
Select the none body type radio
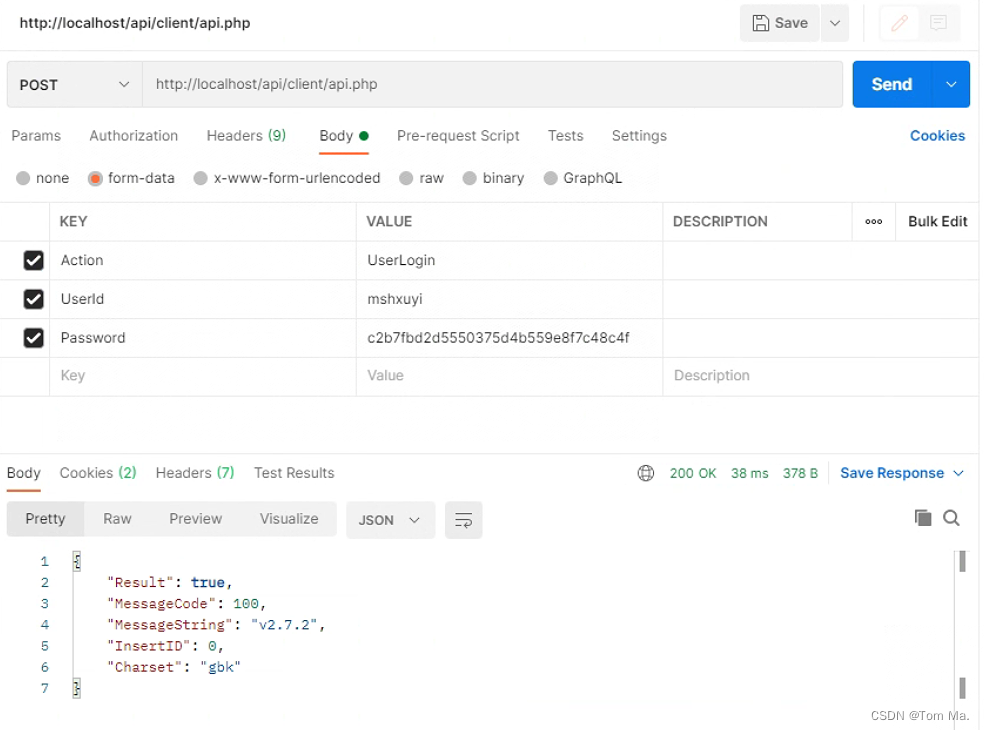[23, 178]
